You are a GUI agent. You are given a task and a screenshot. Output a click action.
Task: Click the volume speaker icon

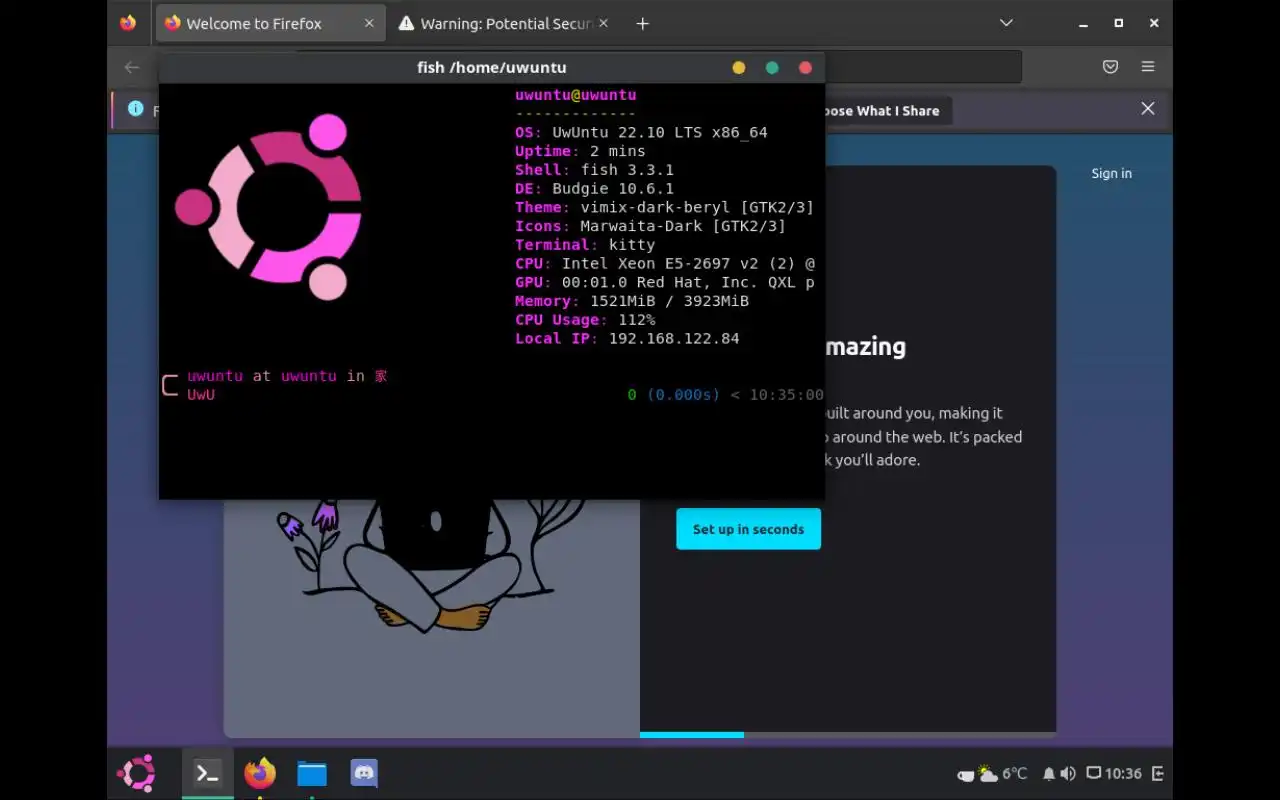coord(1068,773)
